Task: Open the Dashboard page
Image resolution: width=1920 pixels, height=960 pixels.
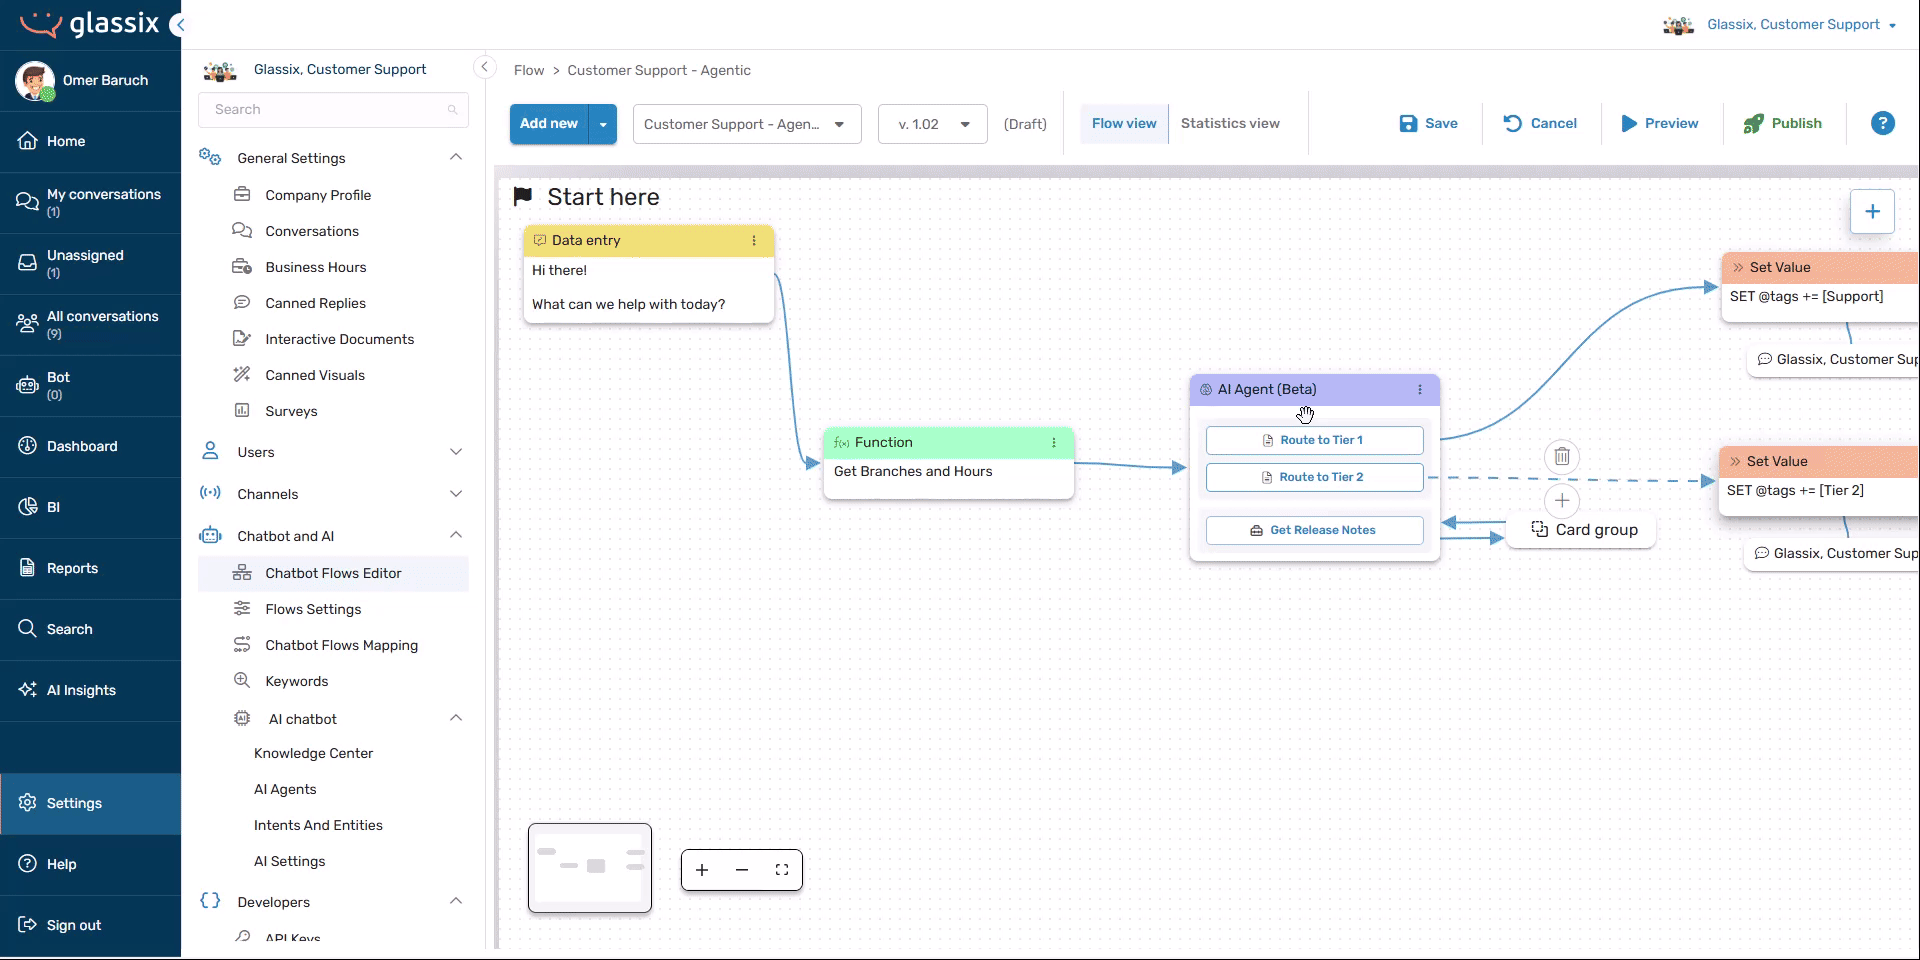Action: [90, 446]
